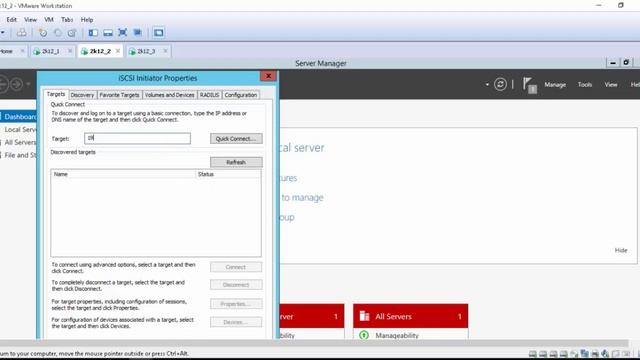Screen dimensions: 640x360
Task: Enter VMware full screen mode
Action: tap(122, 33)
